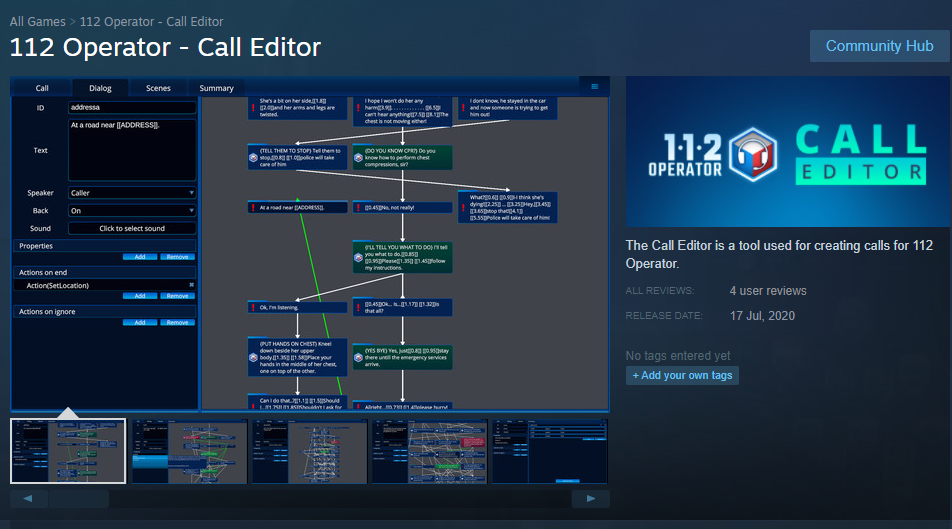Click the 'Click to select sound' button
952x529 pixels.
point(132,228)
